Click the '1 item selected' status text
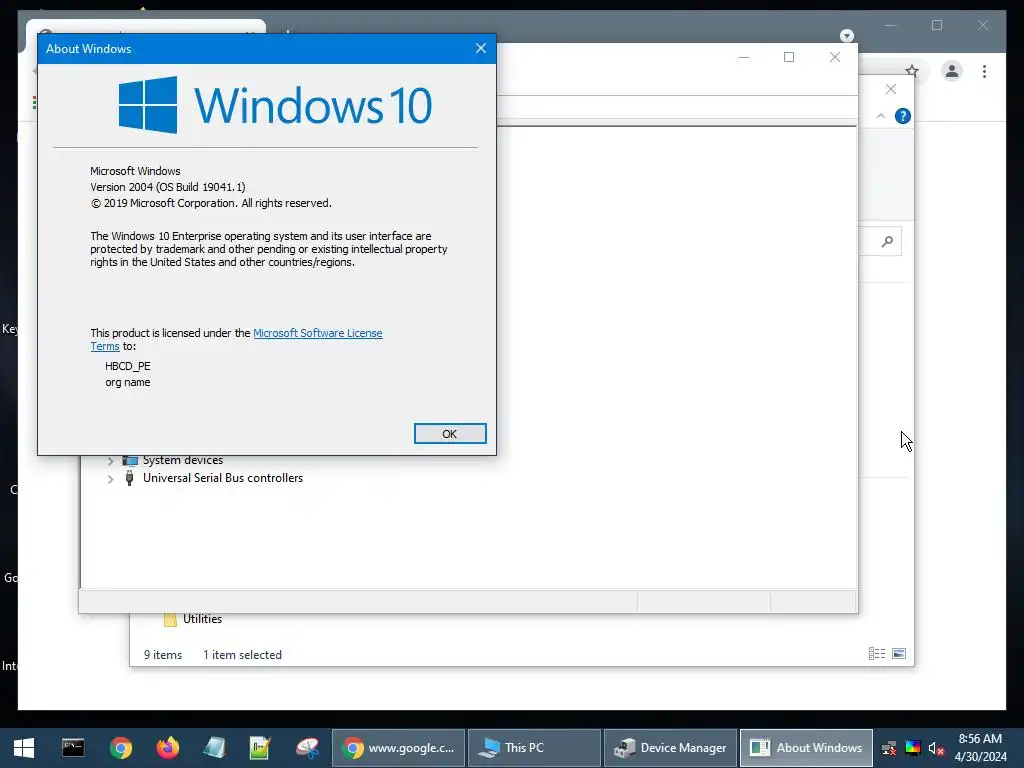The width and height of the screenshot is (1024, 768). point(242,654)
